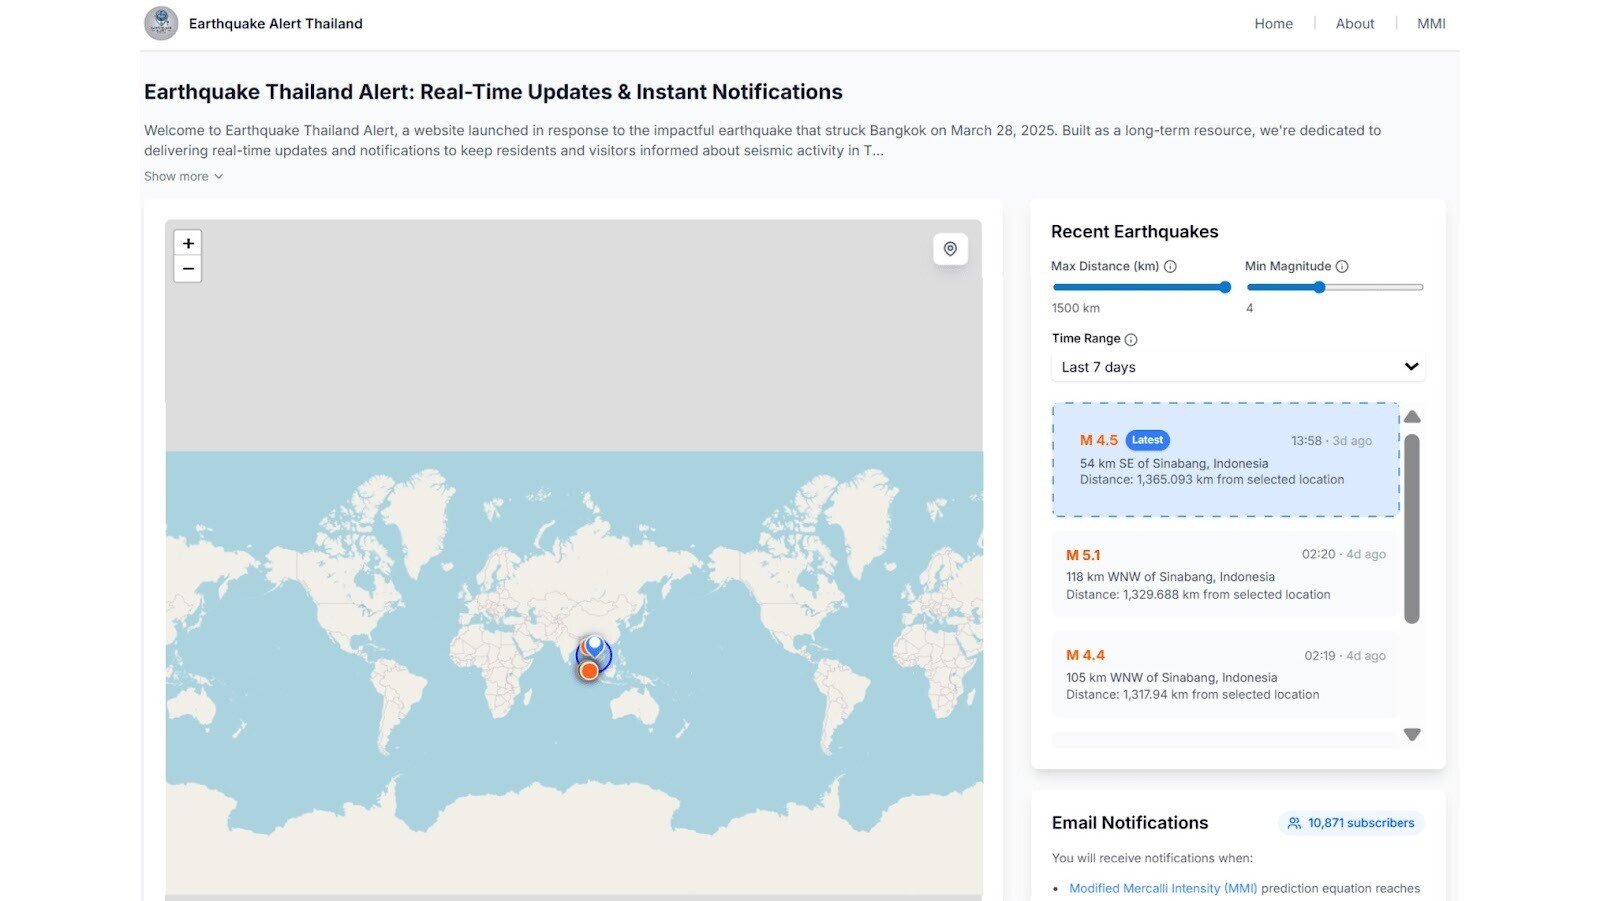Click the locate-me pin icon on the map

tap(950, 248)
